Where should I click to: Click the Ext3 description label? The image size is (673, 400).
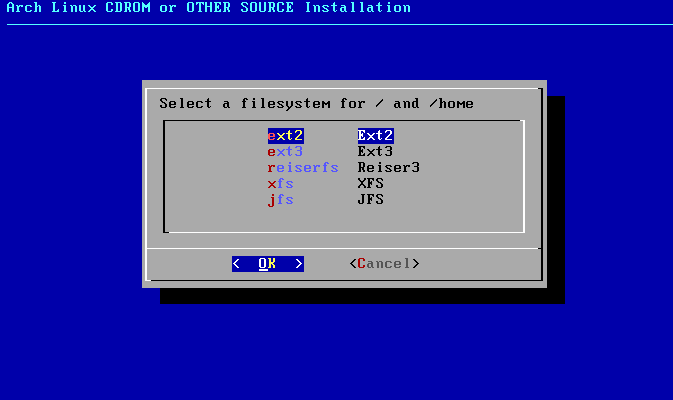coord(375,152)
